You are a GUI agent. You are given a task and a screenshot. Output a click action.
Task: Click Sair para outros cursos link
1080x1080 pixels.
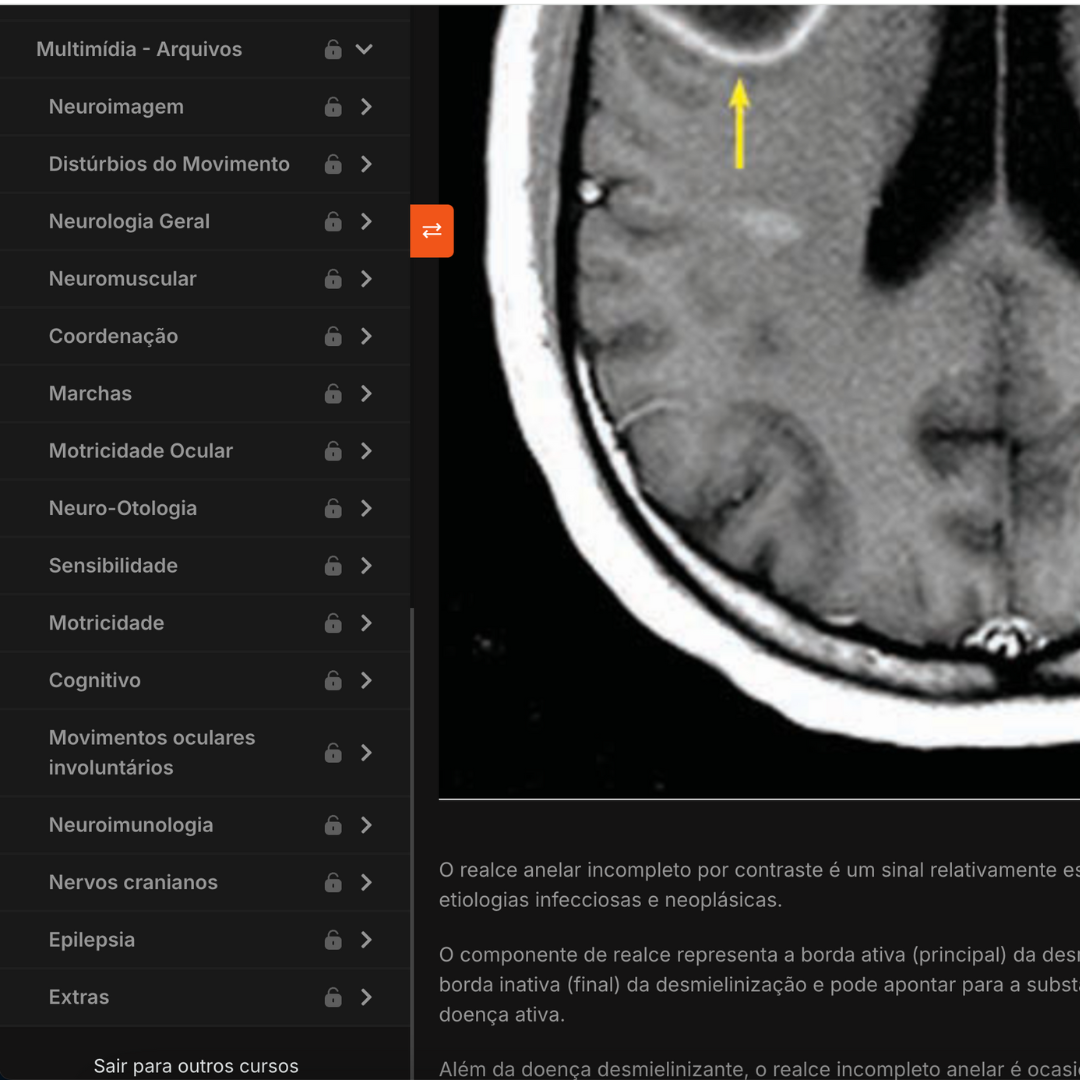196,1066
